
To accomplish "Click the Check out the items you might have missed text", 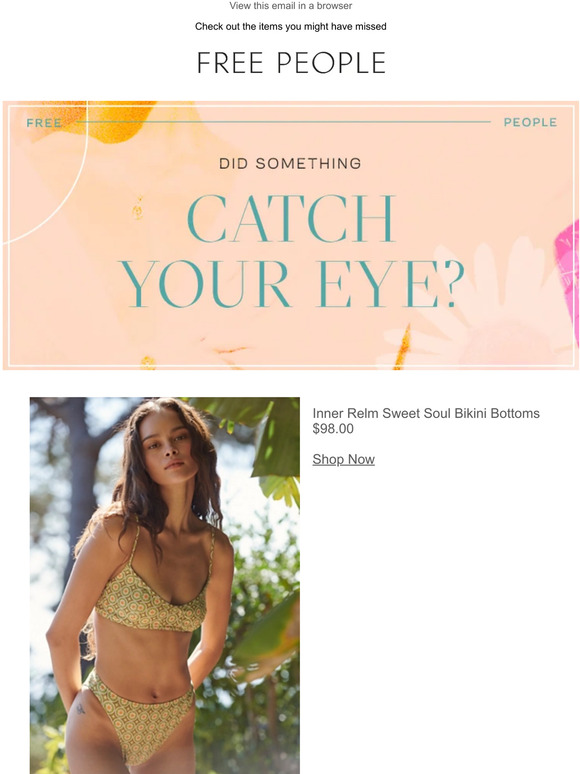I will pos(290,26).
